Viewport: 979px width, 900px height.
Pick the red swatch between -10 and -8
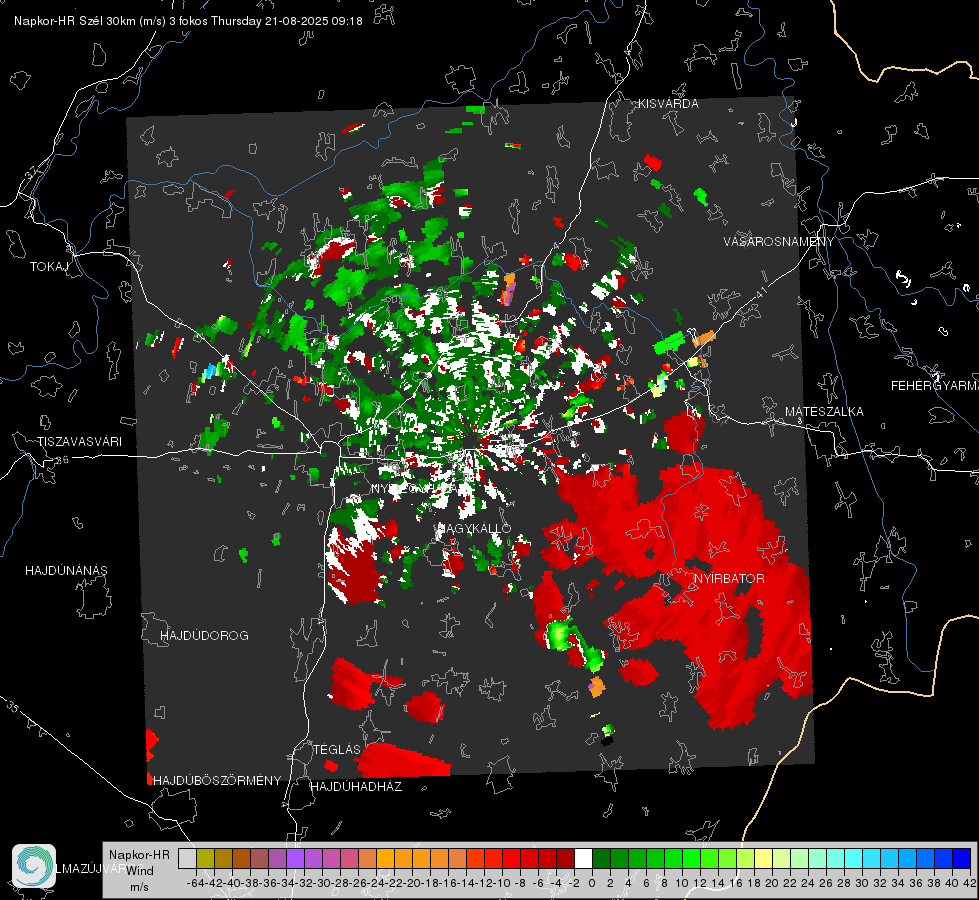click(511, 858)
